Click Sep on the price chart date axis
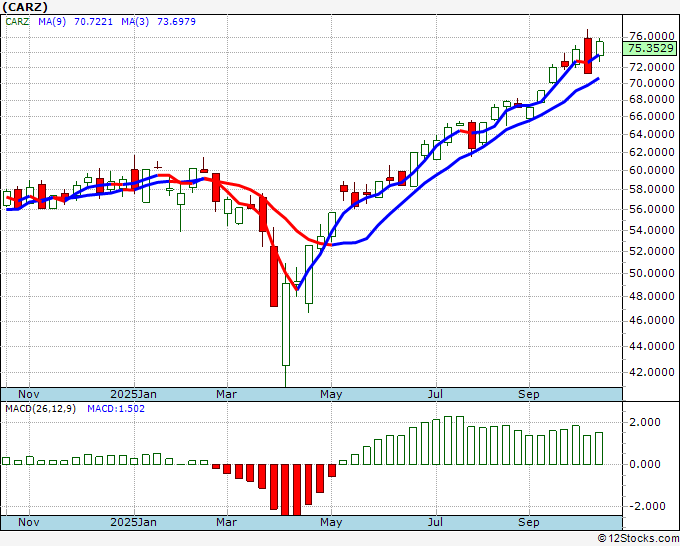 click(529, 394)
